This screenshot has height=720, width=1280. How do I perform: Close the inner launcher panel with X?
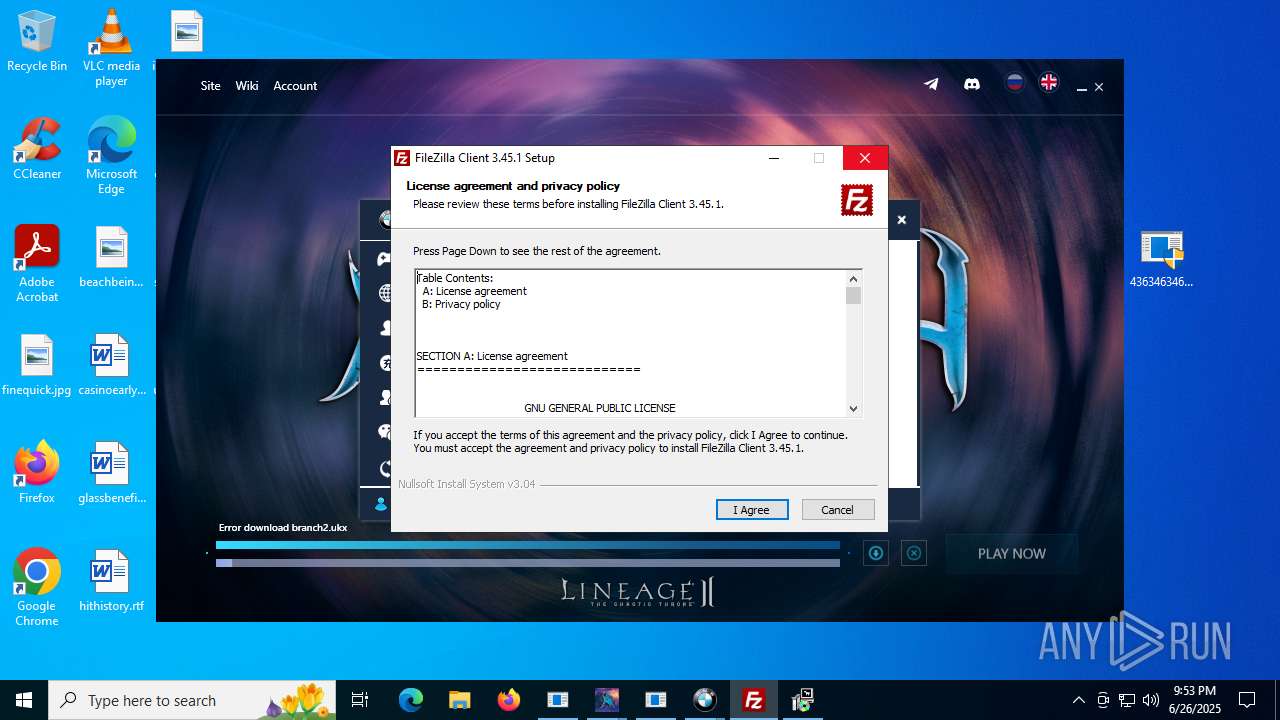901,220
